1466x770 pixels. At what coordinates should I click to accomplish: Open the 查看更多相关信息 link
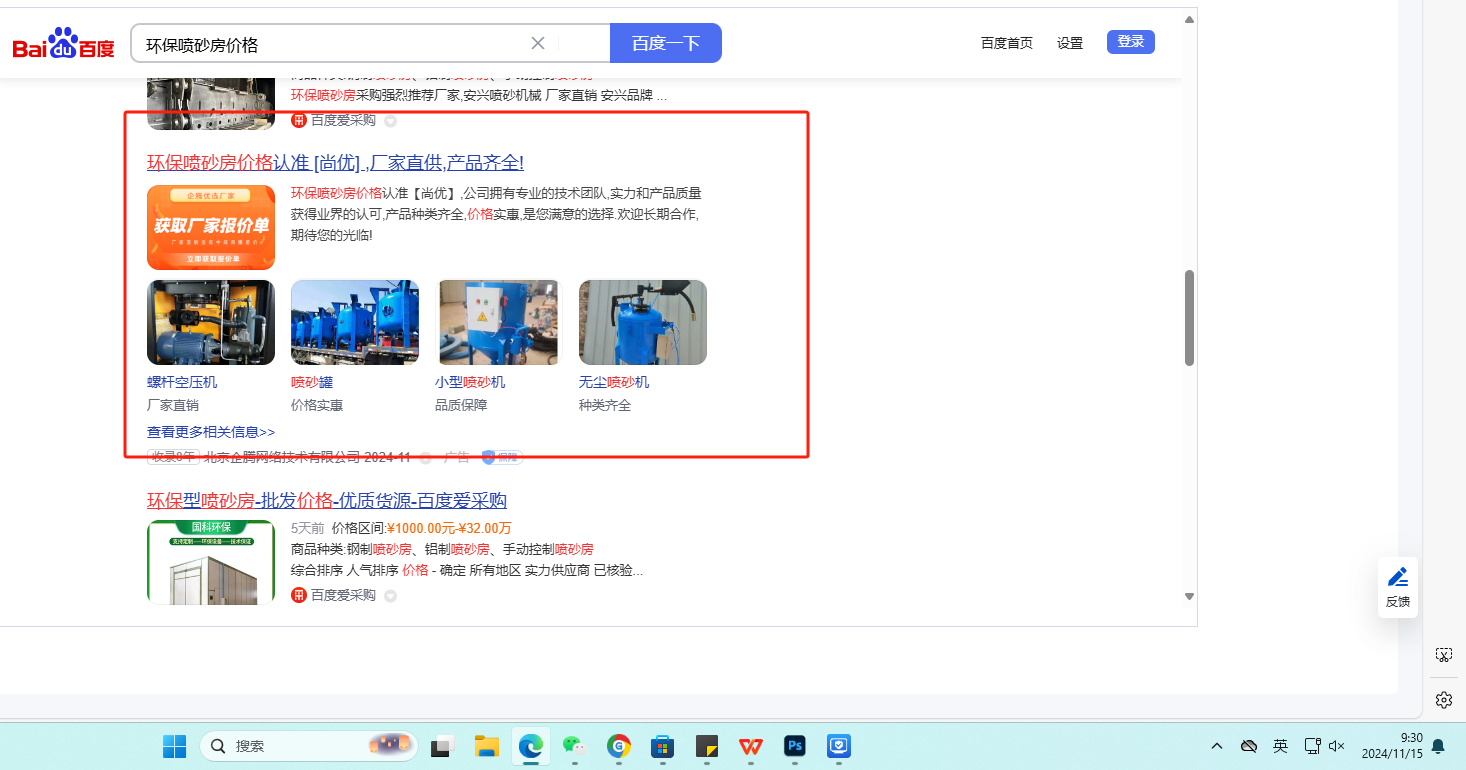point(211,432)
